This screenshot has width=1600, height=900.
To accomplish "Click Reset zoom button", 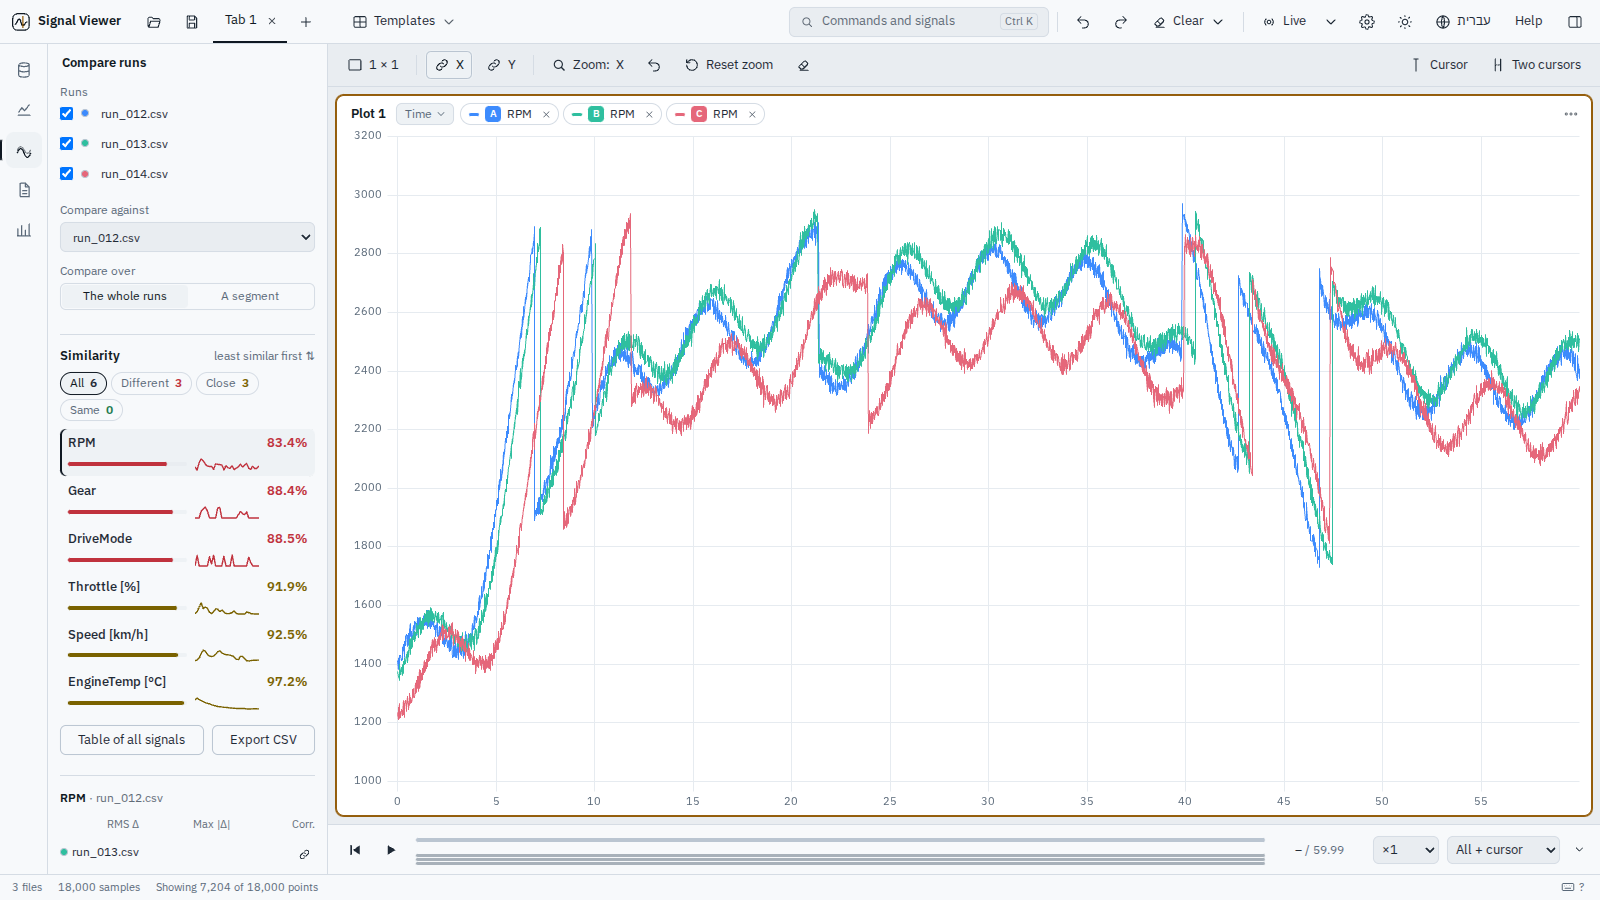I will pos(729,65).
